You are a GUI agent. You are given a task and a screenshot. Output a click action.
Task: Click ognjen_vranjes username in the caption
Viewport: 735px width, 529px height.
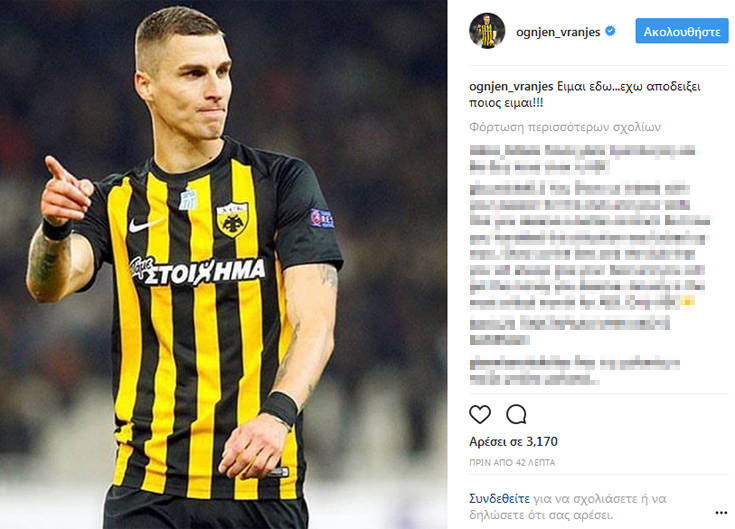(511, 87)
